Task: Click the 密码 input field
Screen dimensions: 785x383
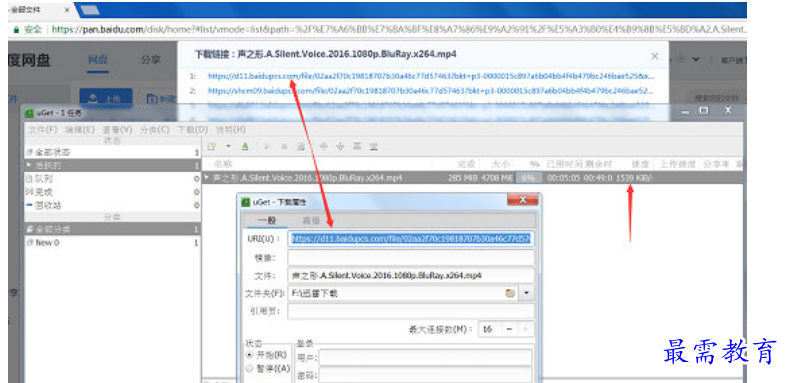Action: point(426,374)
